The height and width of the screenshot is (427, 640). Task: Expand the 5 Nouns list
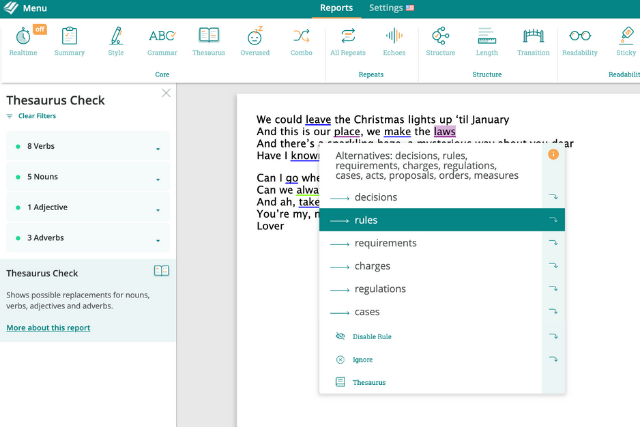[88, 177]
